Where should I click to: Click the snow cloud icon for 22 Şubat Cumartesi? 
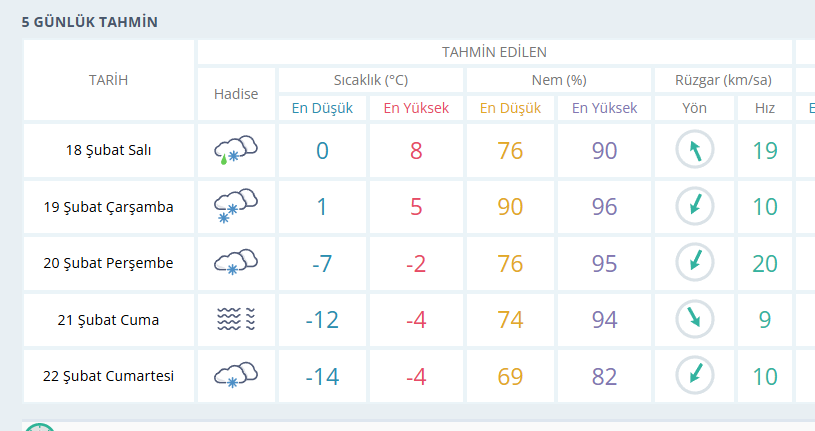coord(236,375)
